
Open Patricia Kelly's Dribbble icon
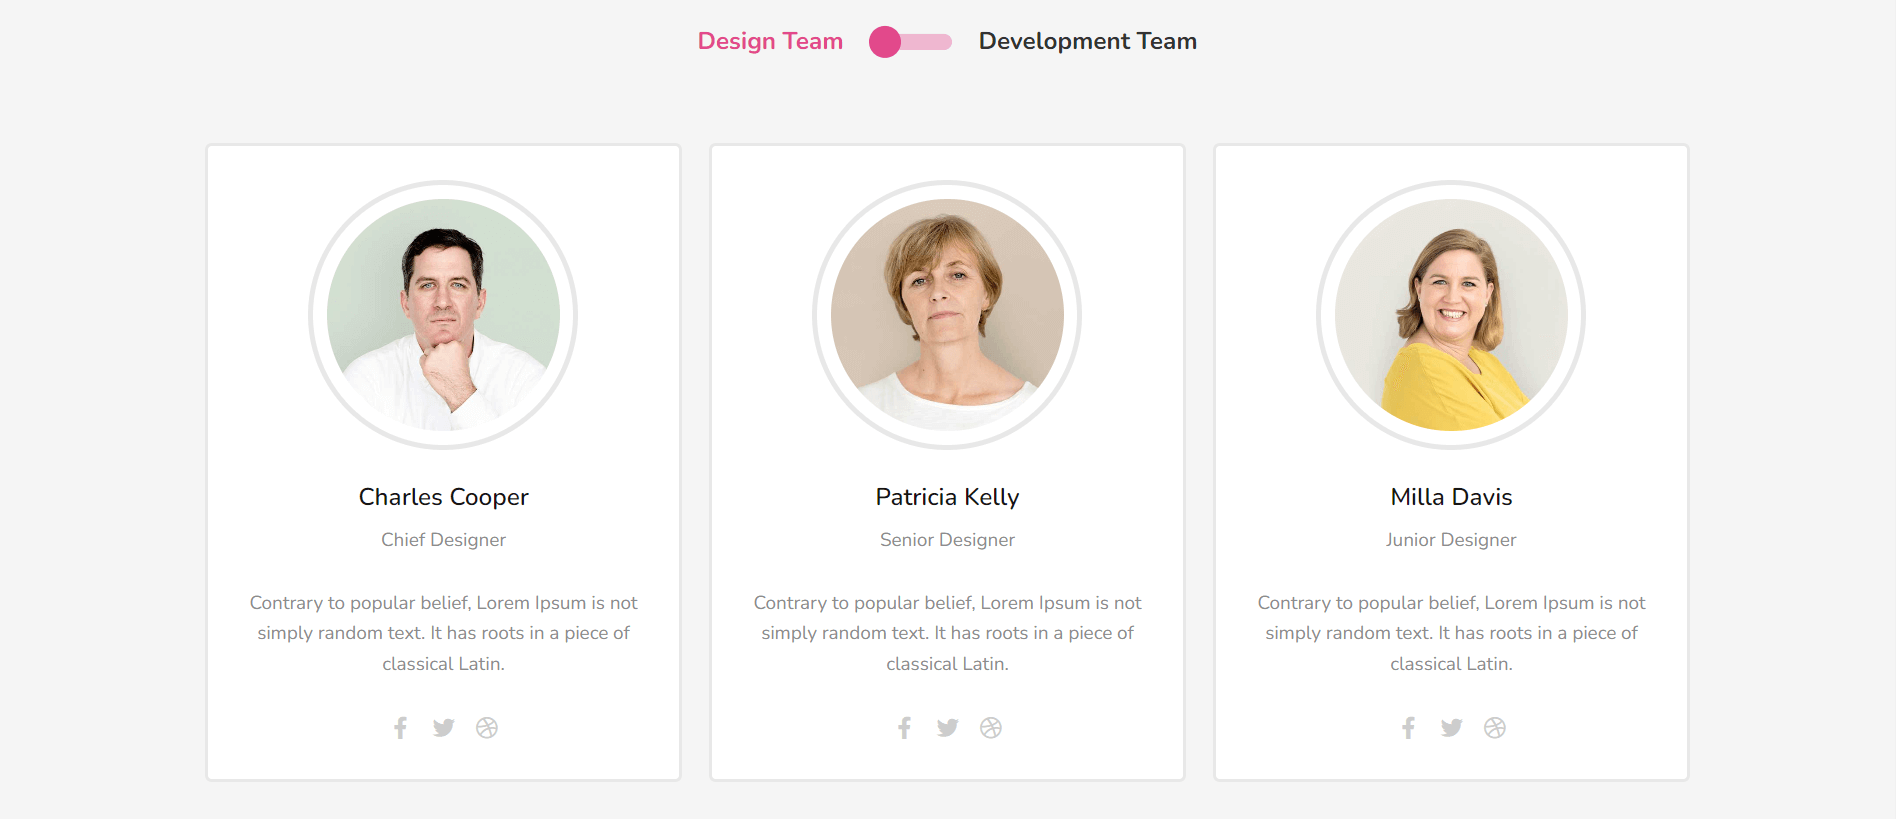991,728
